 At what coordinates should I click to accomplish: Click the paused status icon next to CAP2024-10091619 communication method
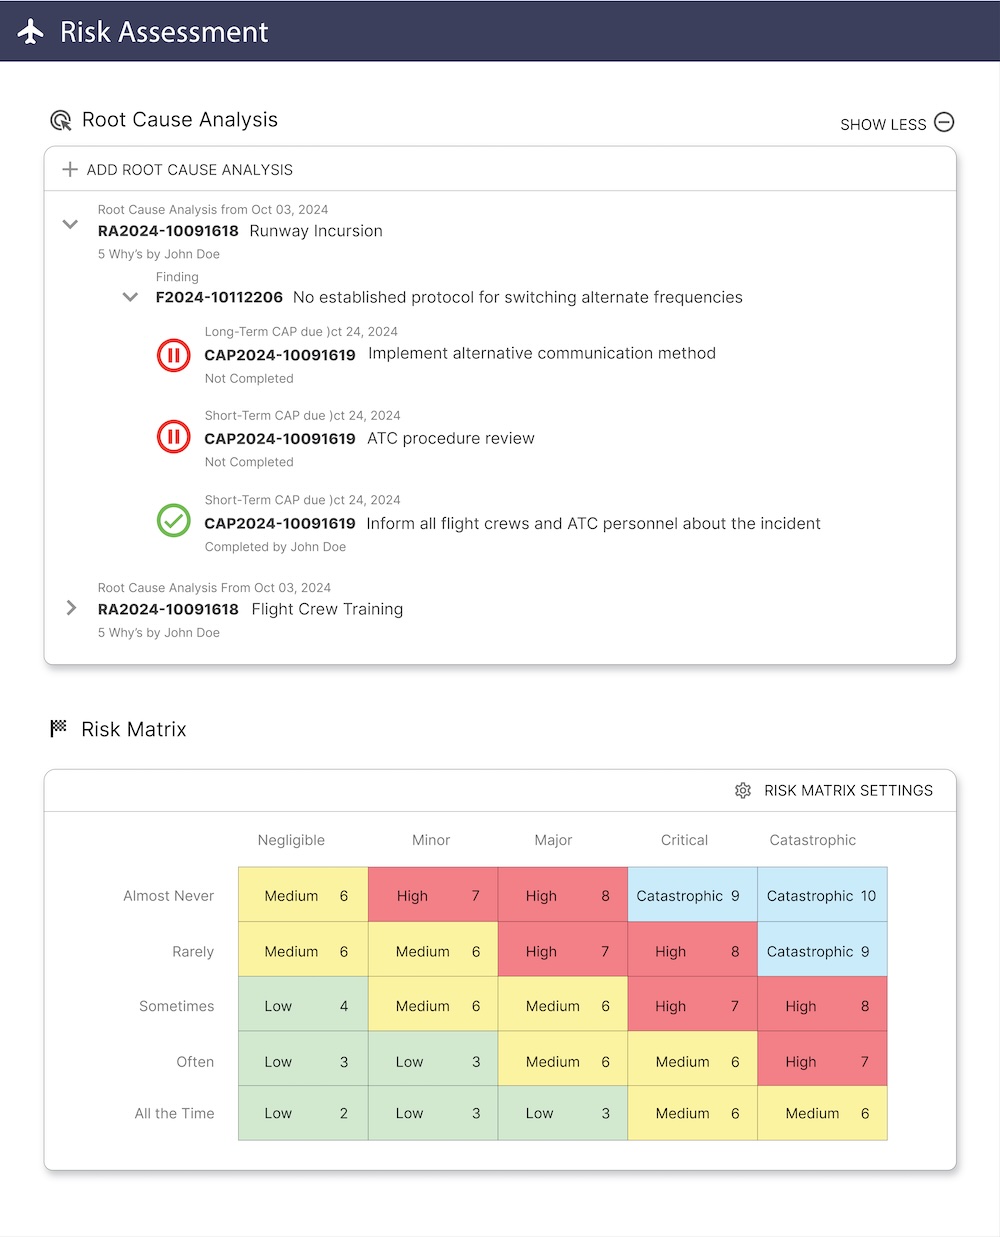point(173,355)
